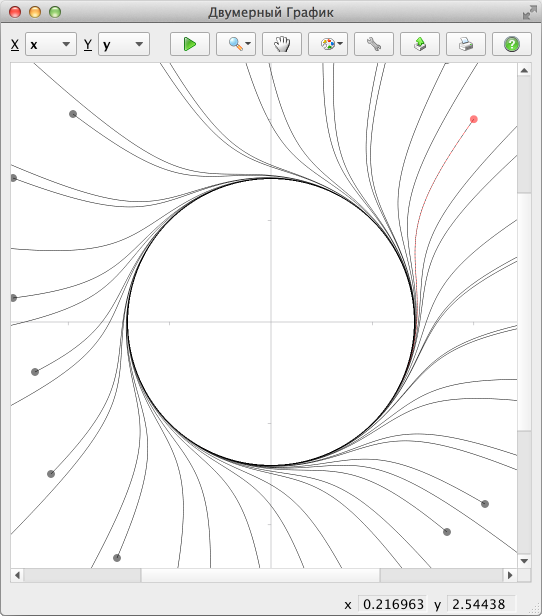The height and width of the screenshot is (616, 542).
Task: Click the x coordinate value field
Action: pos(393,604)
